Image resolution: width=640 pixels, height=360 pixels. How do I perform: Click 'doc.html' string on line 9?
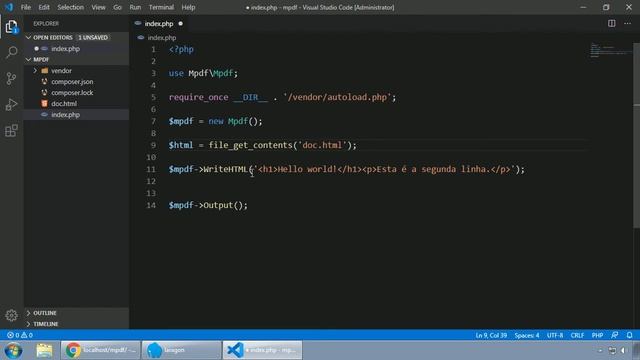322,145
